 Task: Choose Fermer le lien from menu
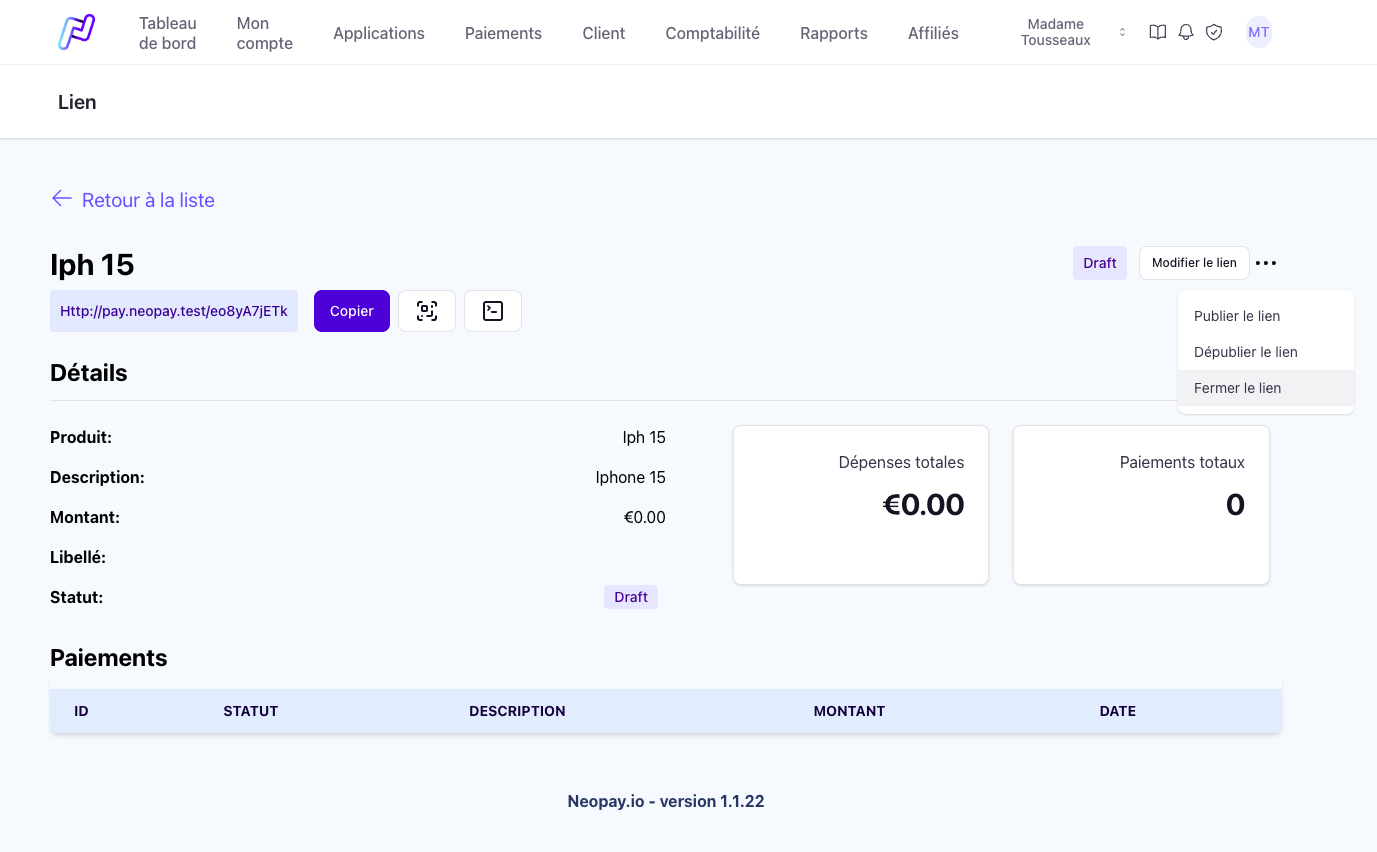click(x=1237, y=388)
